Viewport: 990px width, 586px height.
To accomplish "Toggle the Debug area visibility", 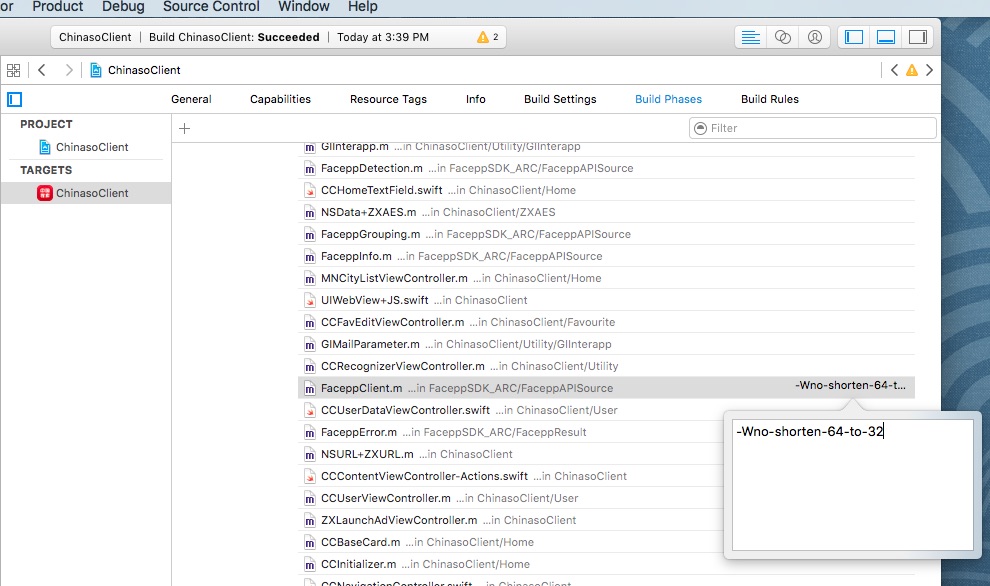I will click(x=885, y=37).
